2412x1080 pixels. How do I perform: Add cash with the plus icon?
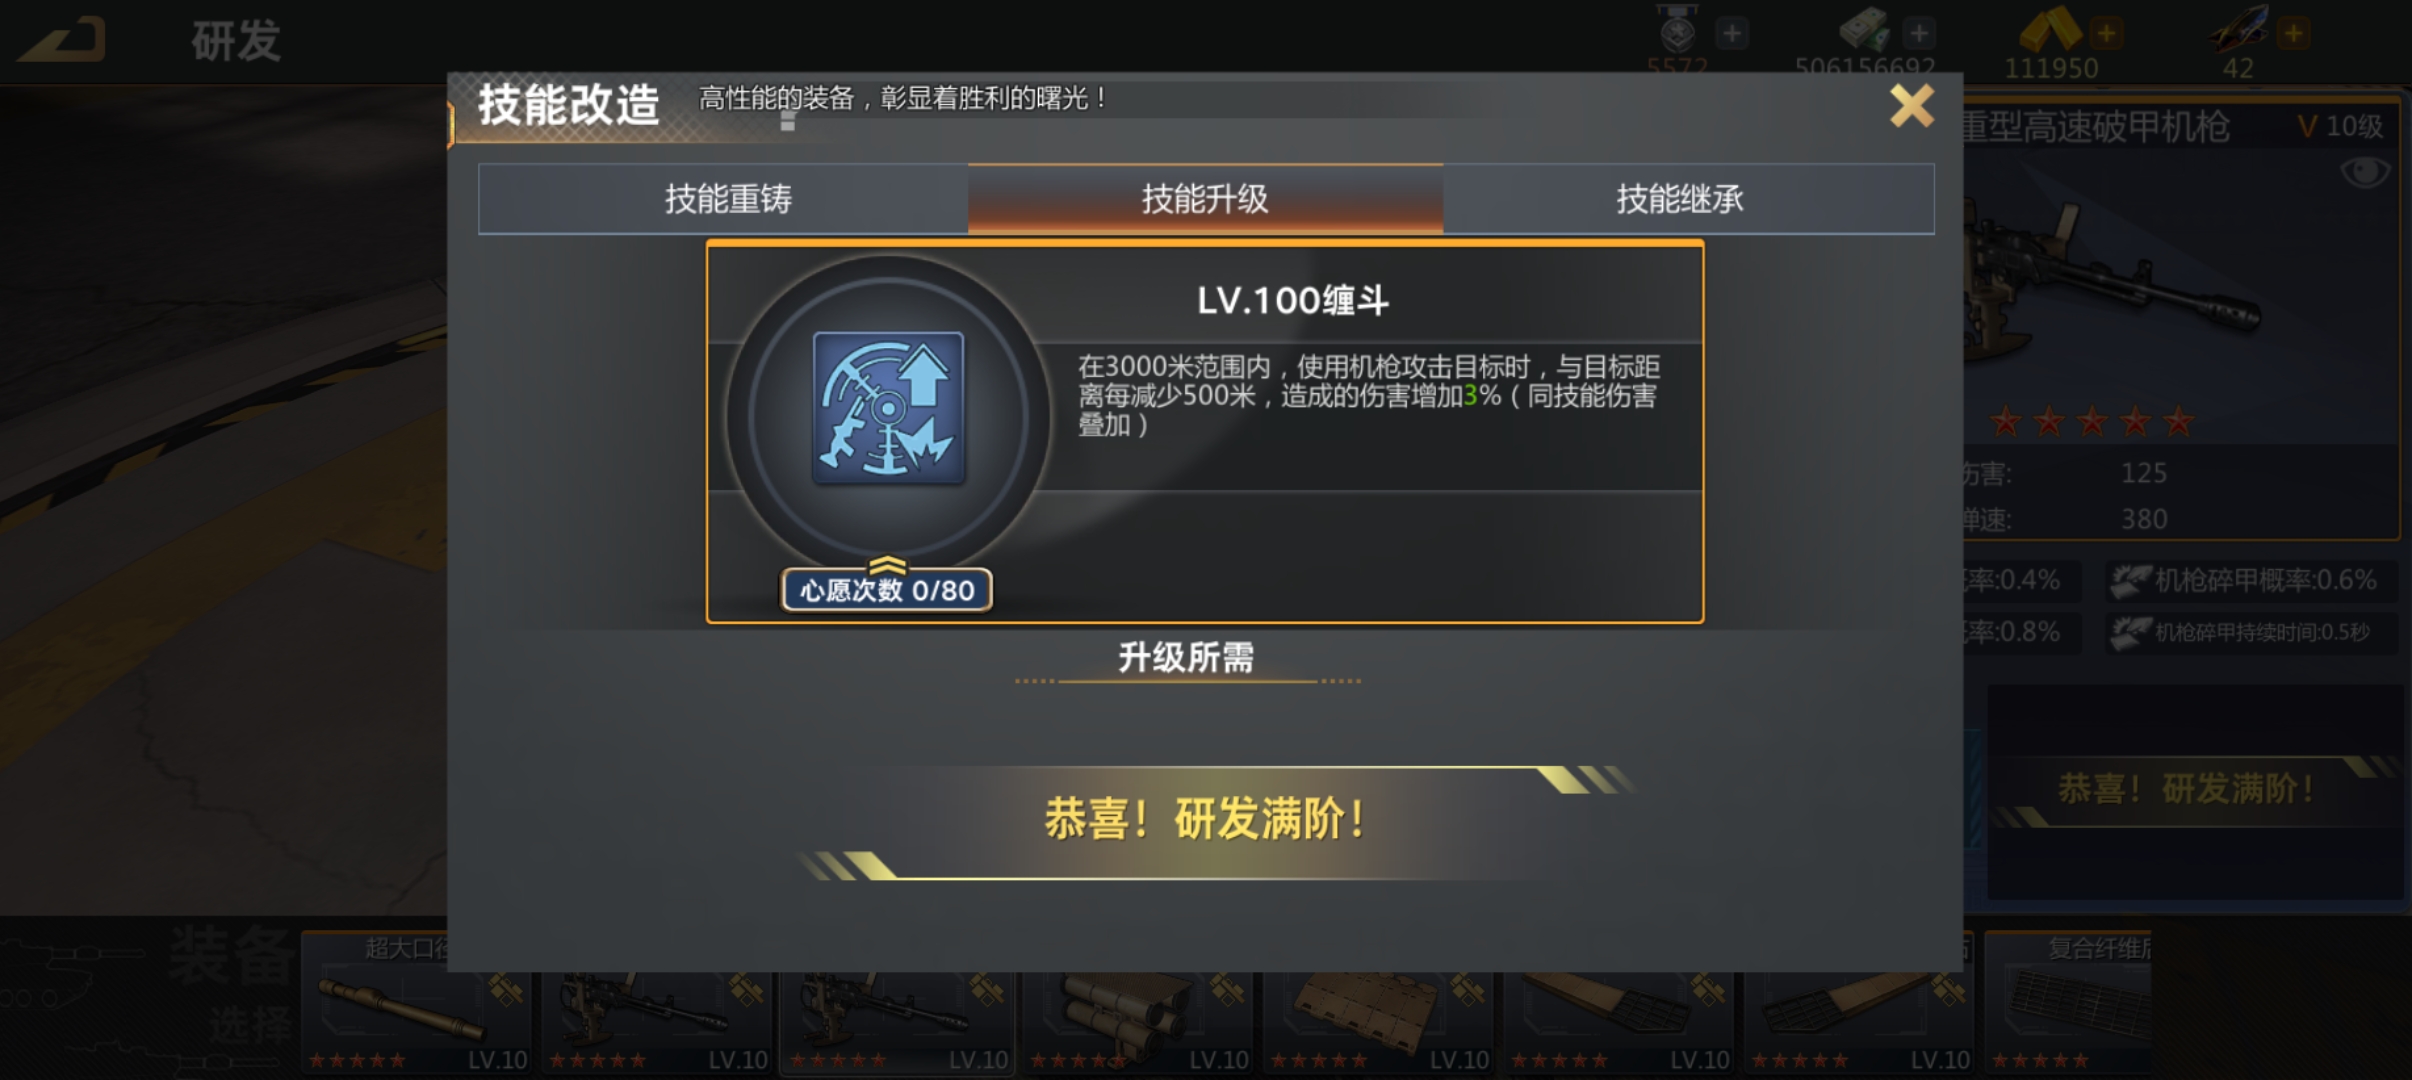coord(1918,33)
